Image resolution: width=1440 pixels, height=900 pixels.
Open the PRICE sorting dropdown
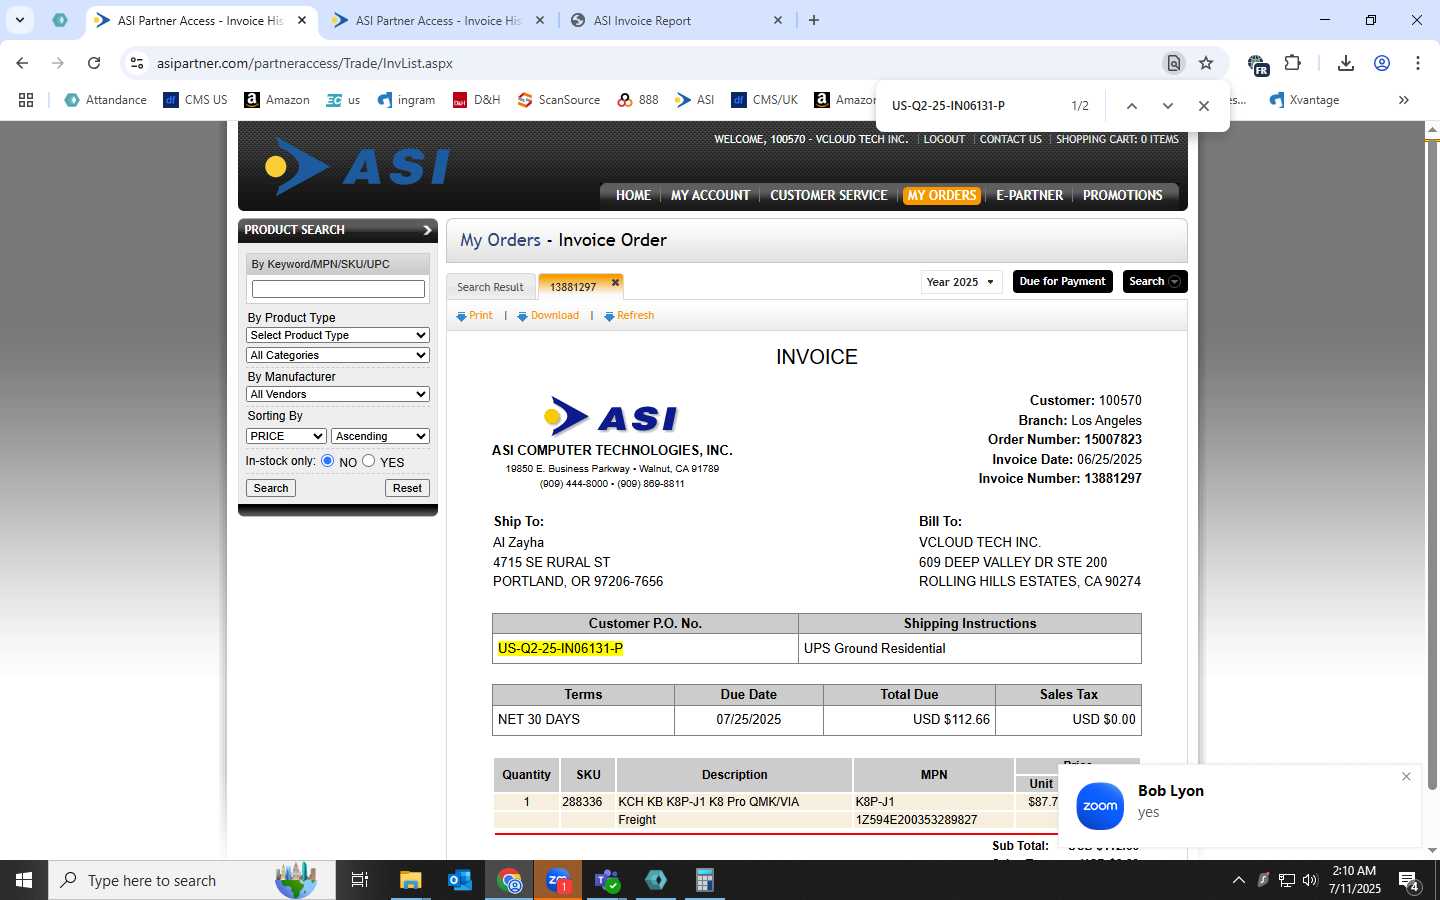tap(286, 436)
